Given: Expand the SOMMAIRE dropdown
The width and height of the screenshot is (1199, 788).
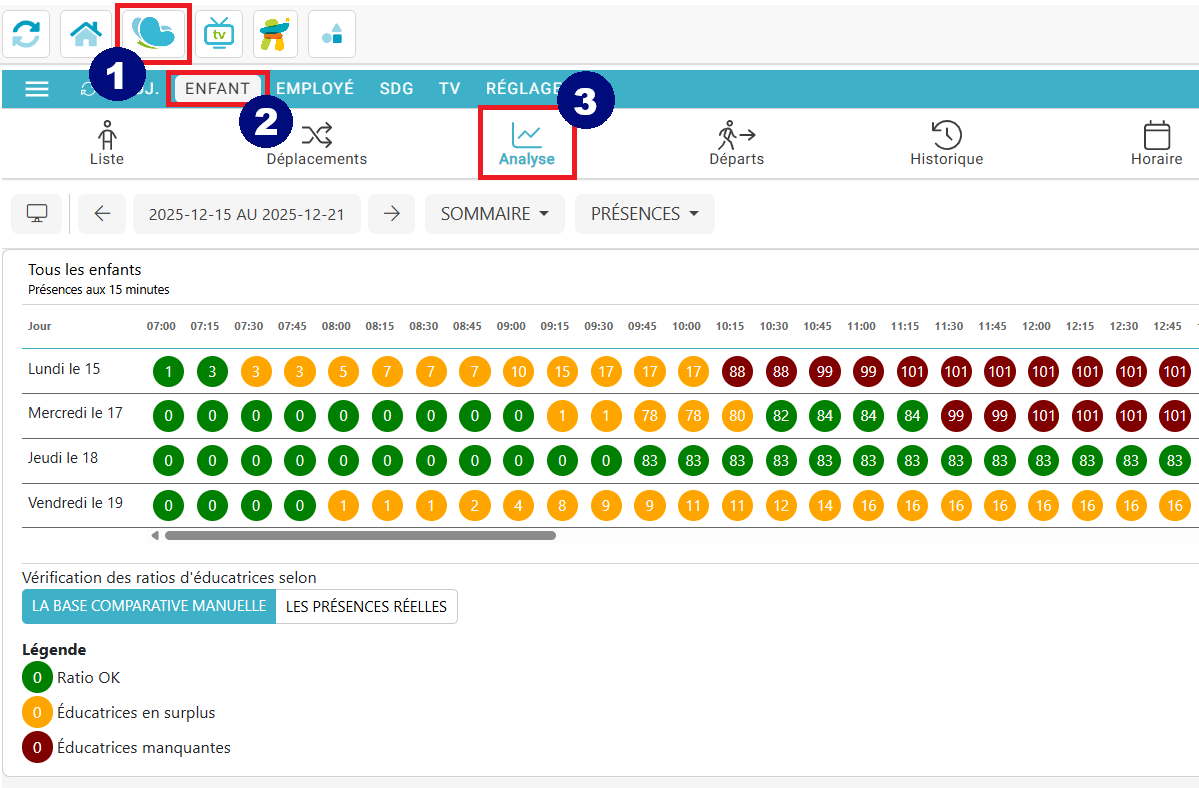Looking at the screenshot, I should 494,214.
